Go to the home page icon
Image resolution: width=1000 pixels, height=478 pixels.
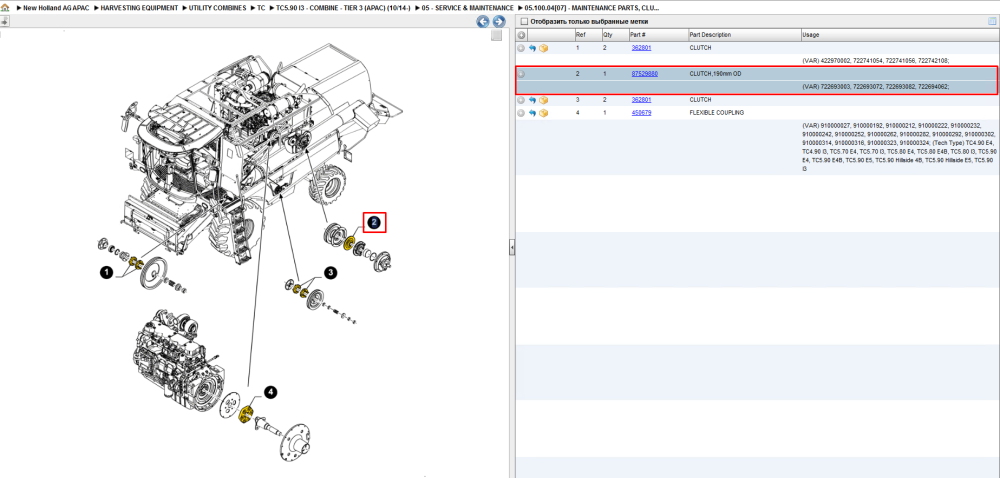pos(5,8)
